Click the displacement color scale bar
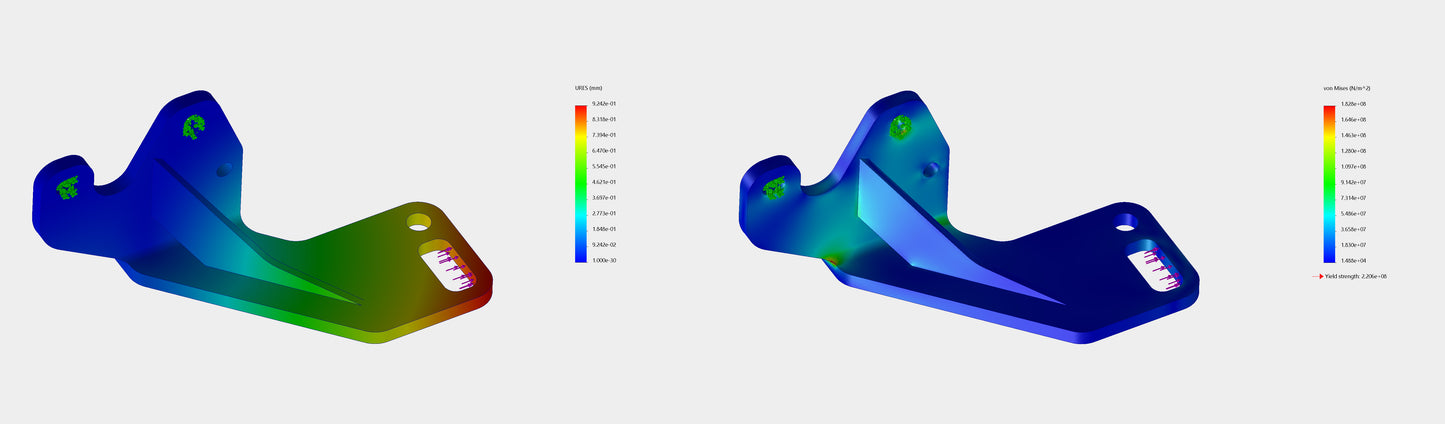Screen dimensions: 1445x424 580,182
